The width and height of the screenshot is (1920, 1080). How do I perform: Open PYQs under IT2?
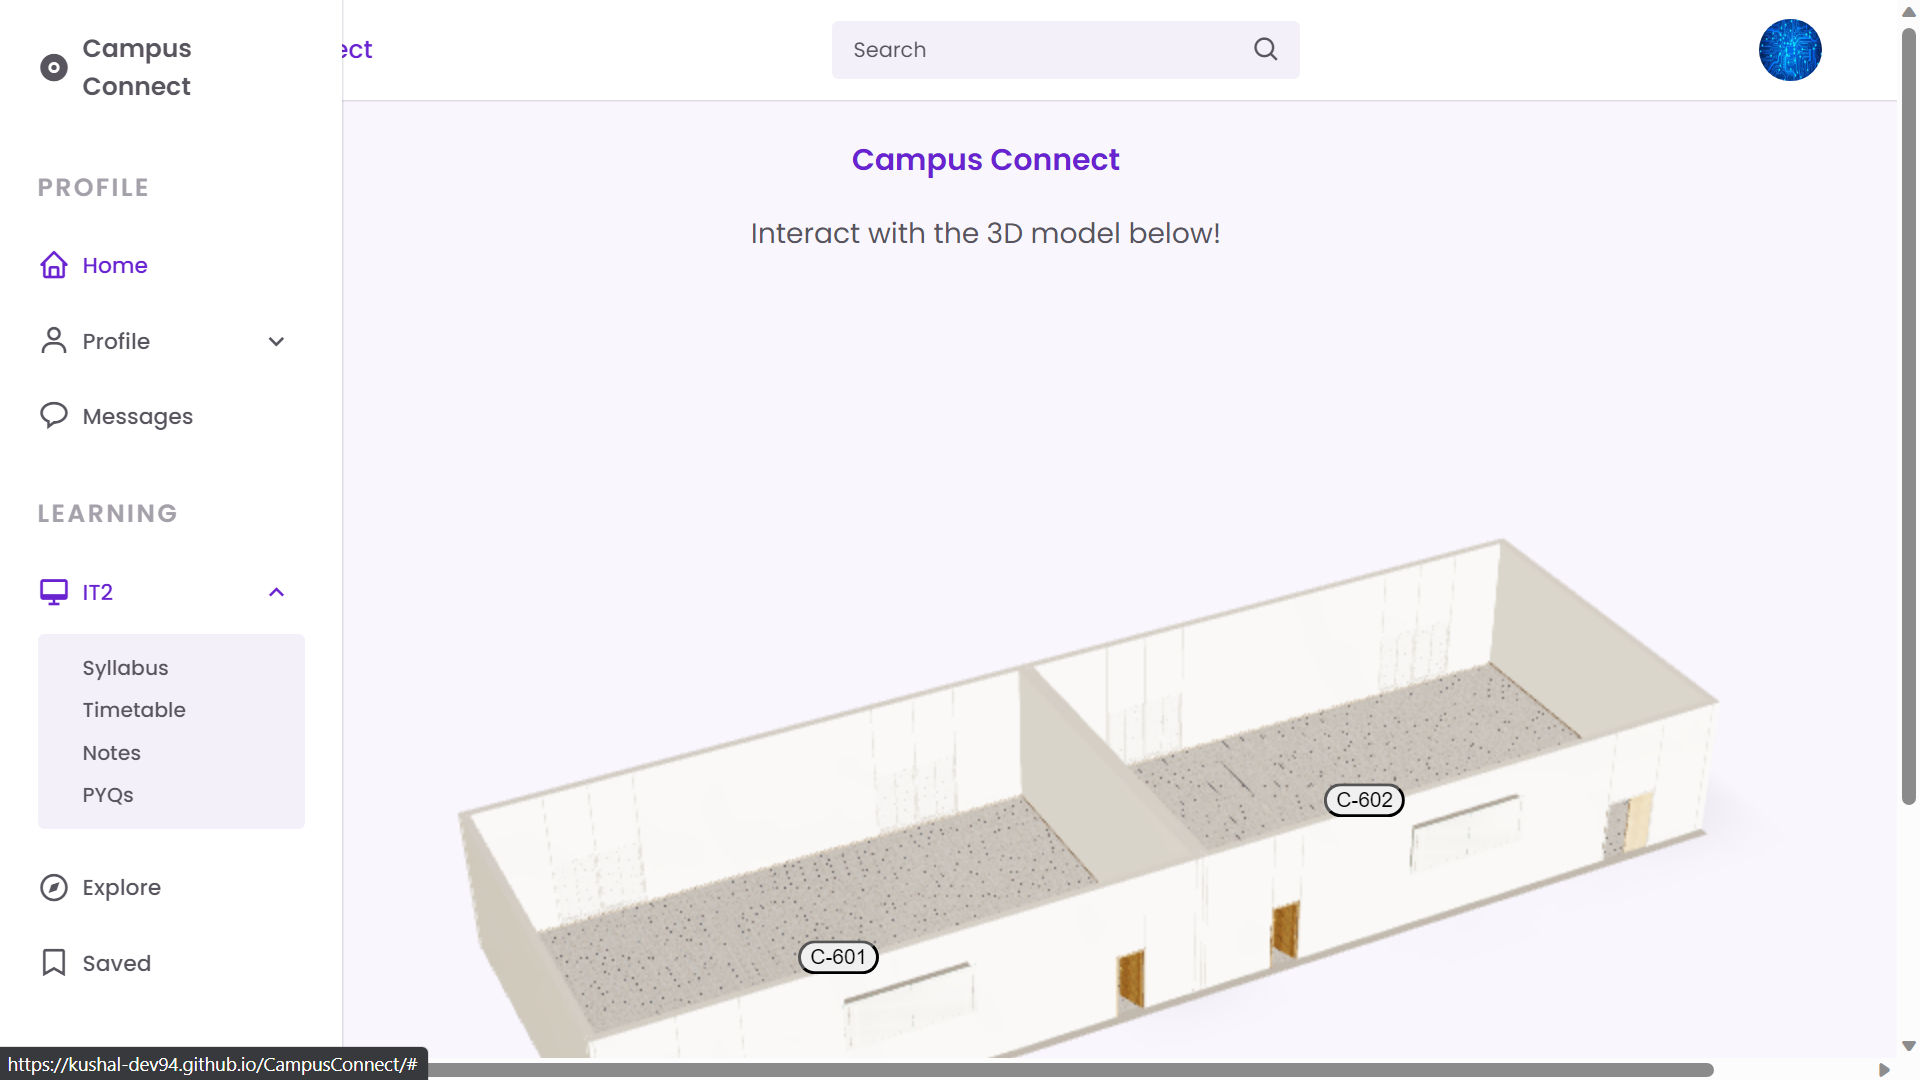click(108, 795)
